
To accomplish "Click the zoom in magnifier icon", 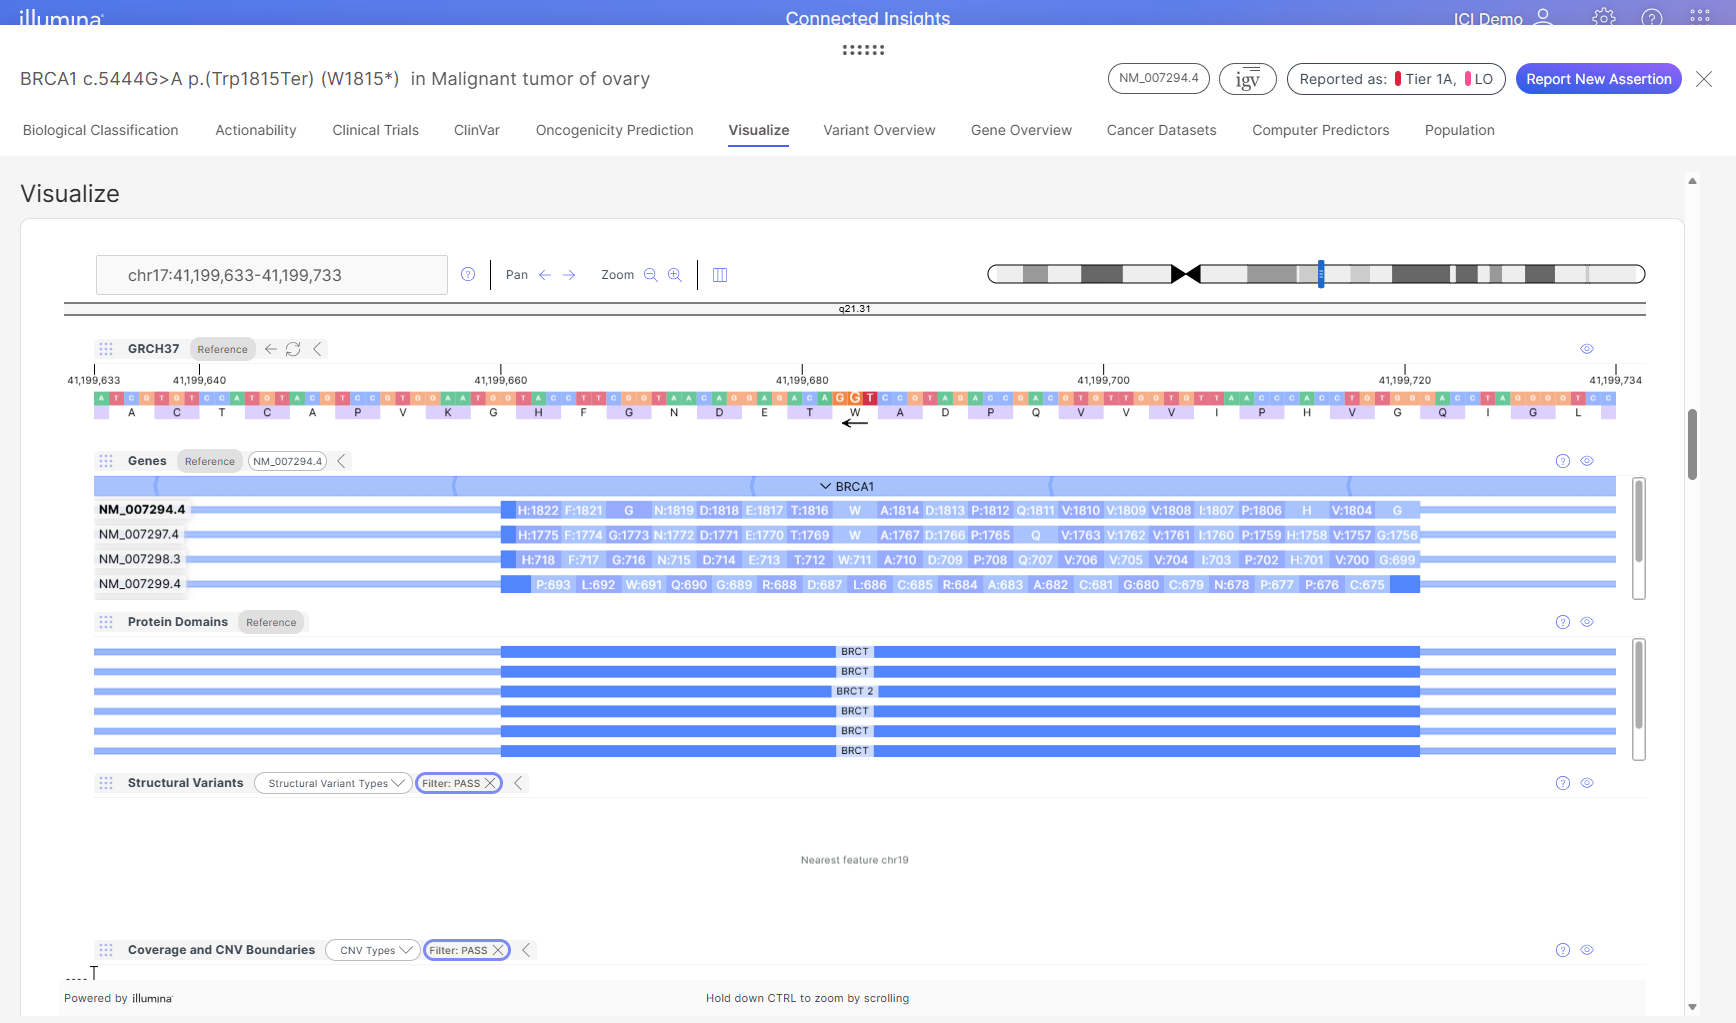I will (x=675, y=275).
